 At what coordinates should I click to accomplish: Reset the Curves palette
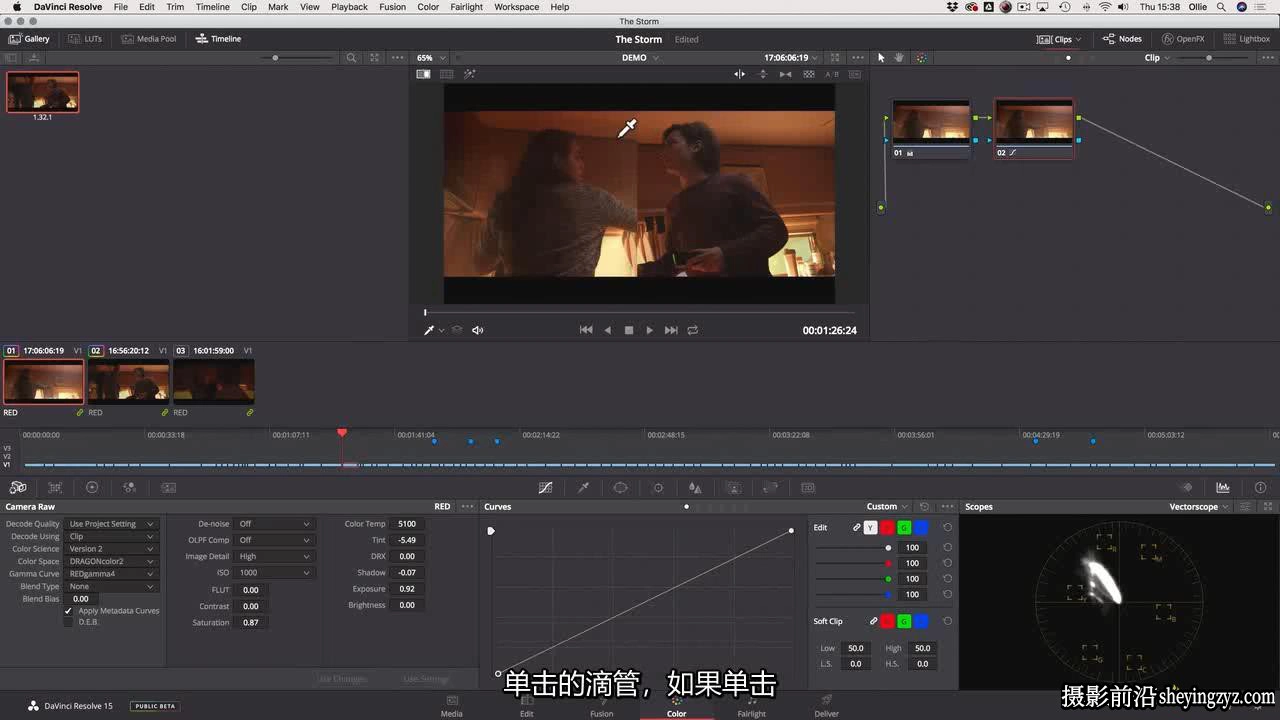pos(924,506)
